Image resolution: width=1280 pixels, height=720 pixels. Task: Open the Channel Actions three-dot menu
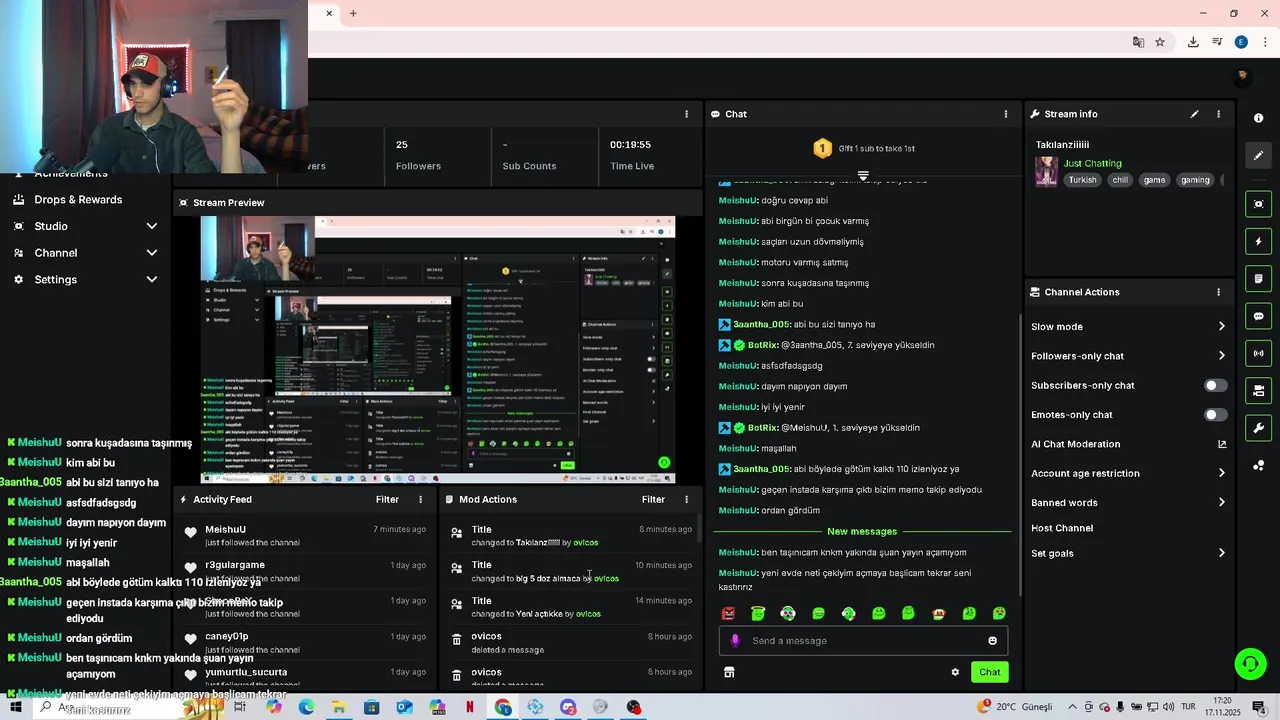(x=1218, y=292)
